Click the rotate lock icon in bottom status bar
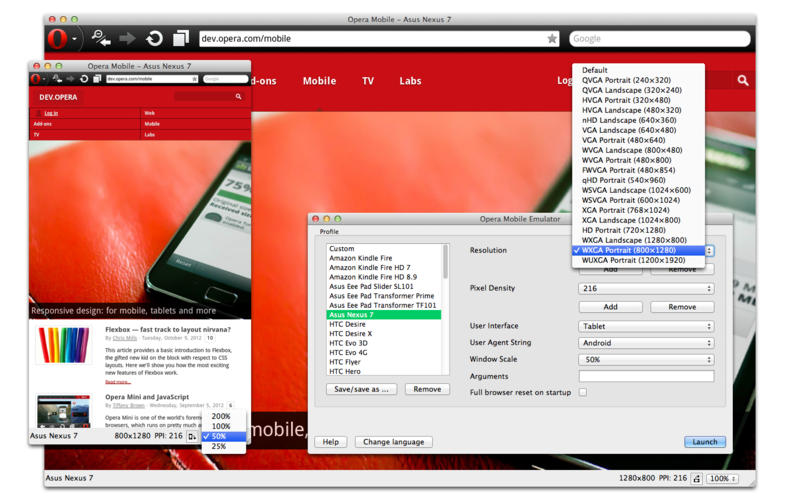Image resolution: width=800 pixels, height=500 pixels. (697, 479)
